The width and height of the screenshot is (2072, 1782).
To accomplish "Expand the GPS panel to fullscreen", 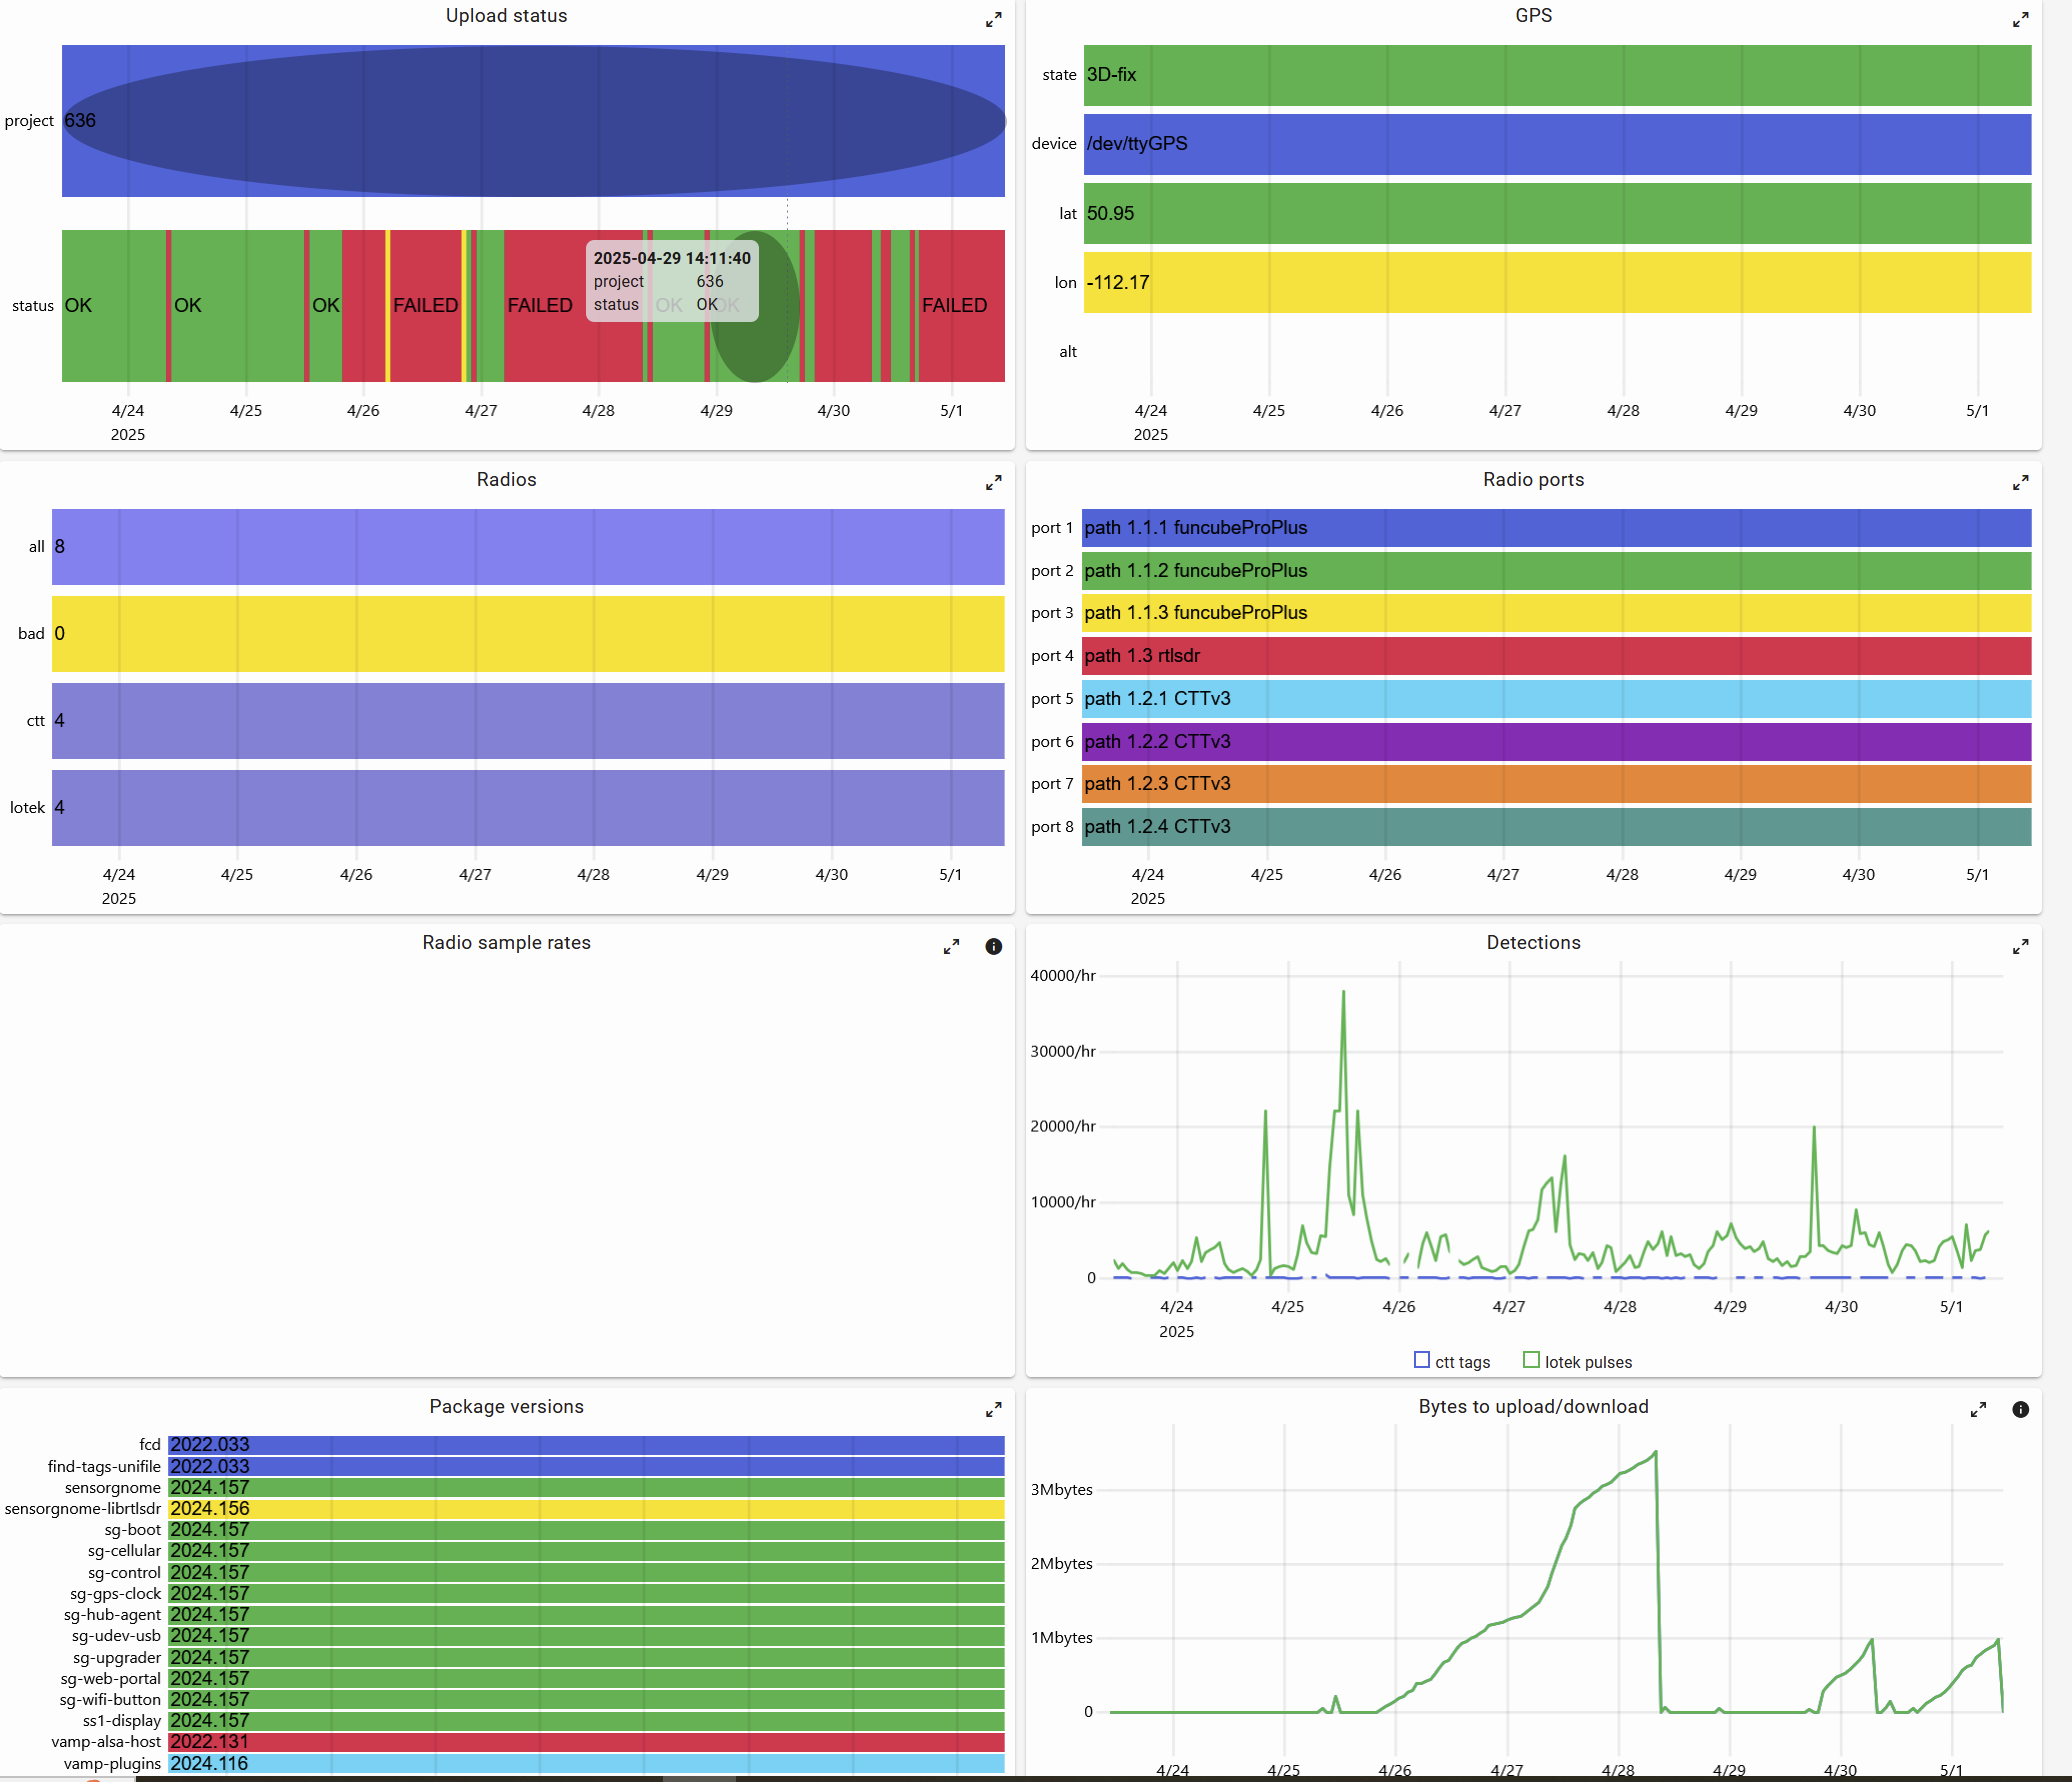I will 2020,20.
